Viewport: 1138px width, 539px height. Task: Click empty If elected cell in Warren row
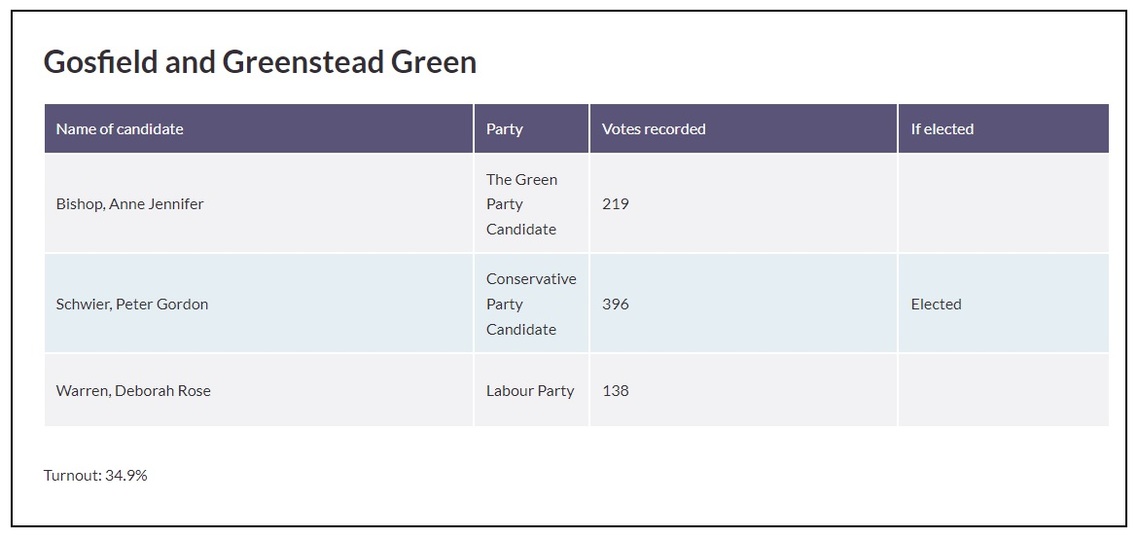1002,391
